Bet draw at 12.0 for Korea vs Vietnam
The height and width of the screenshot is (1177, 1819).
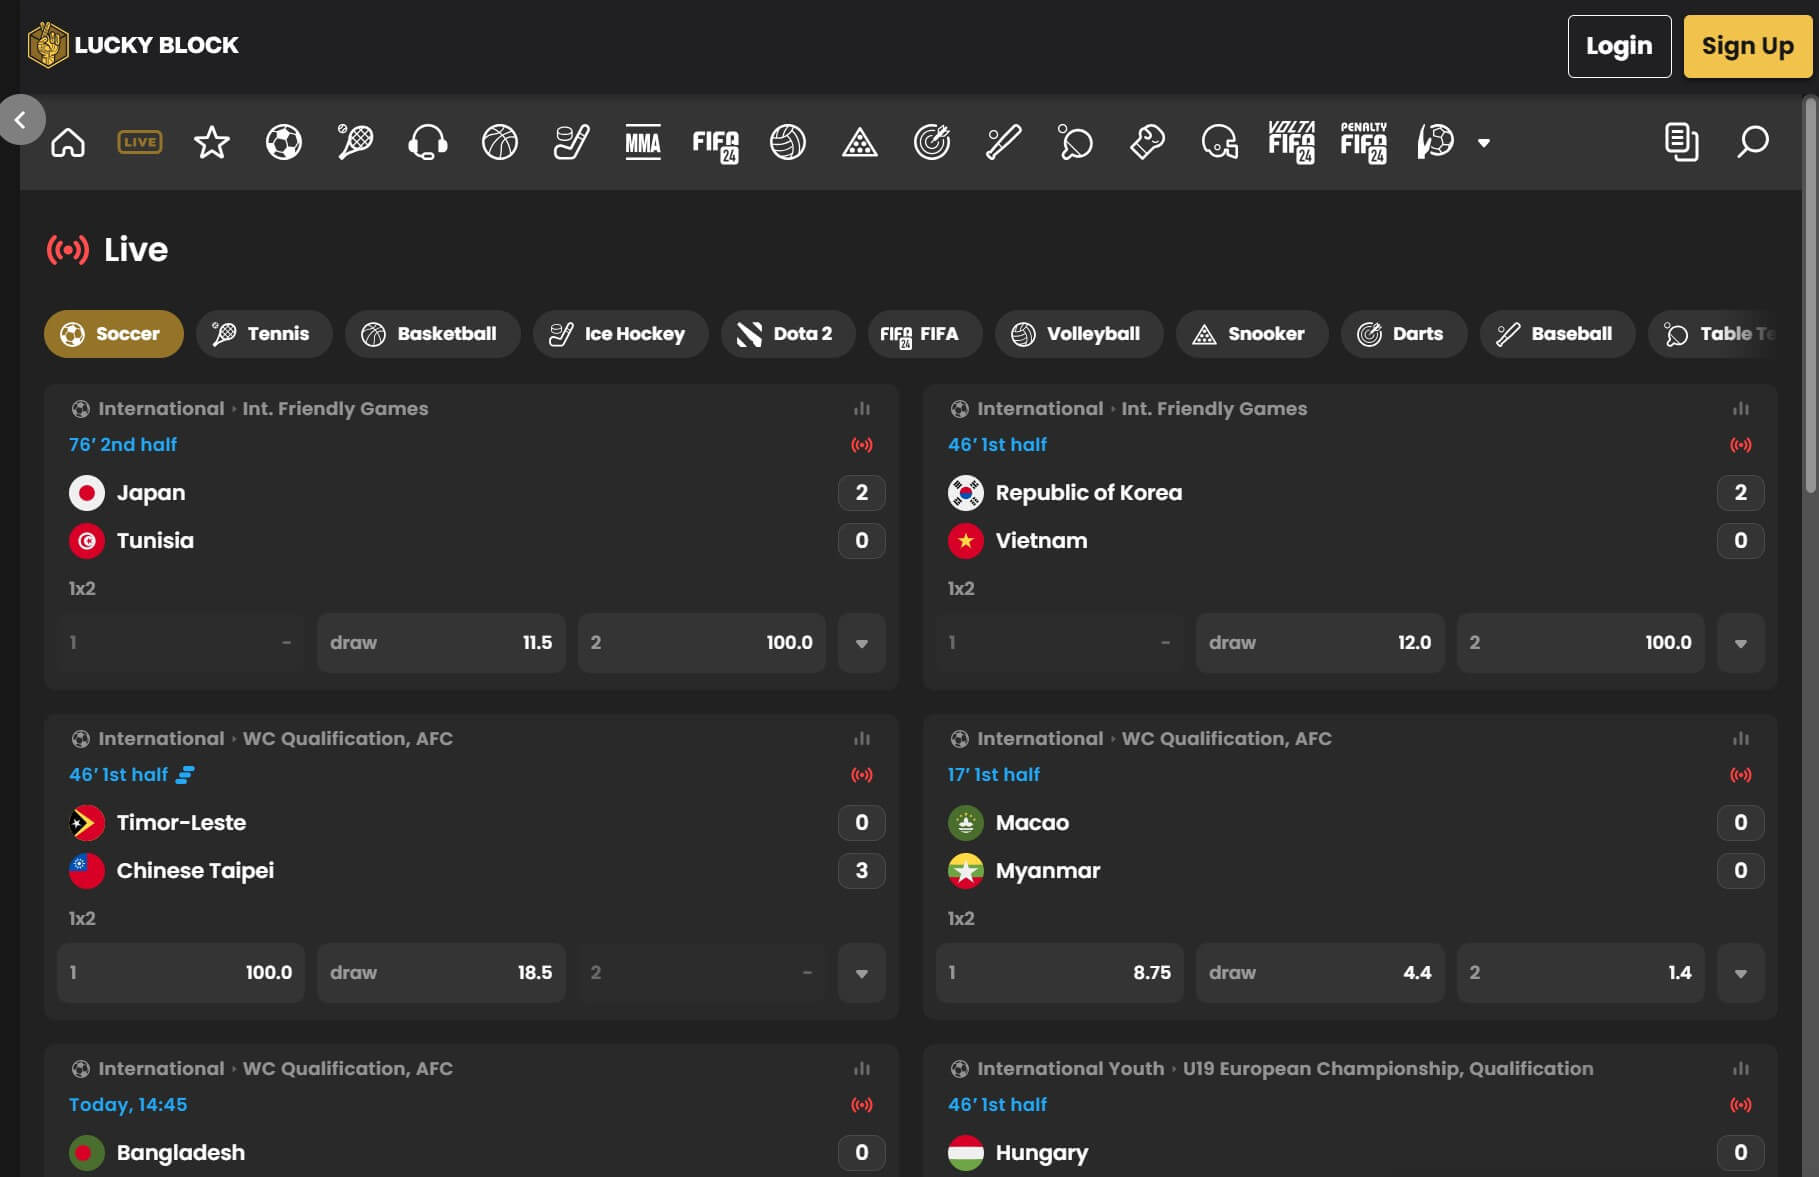pos(1320,643)
